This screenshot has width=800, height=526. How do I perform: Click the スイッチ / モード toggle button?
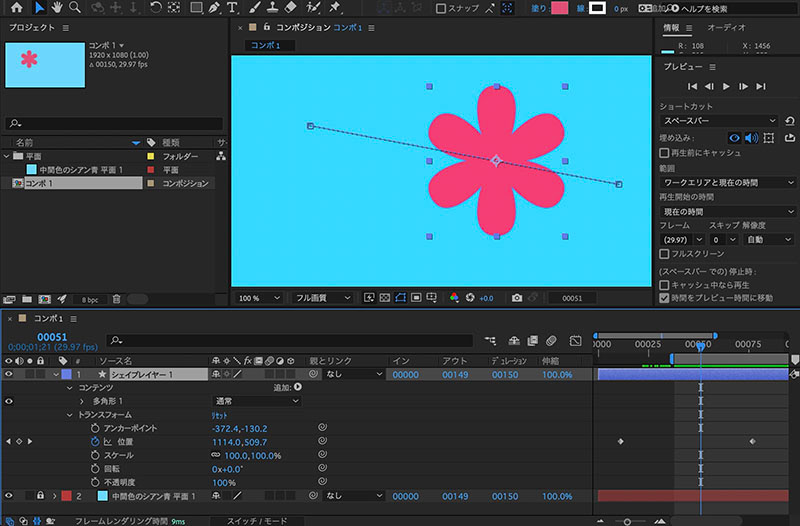258,521
